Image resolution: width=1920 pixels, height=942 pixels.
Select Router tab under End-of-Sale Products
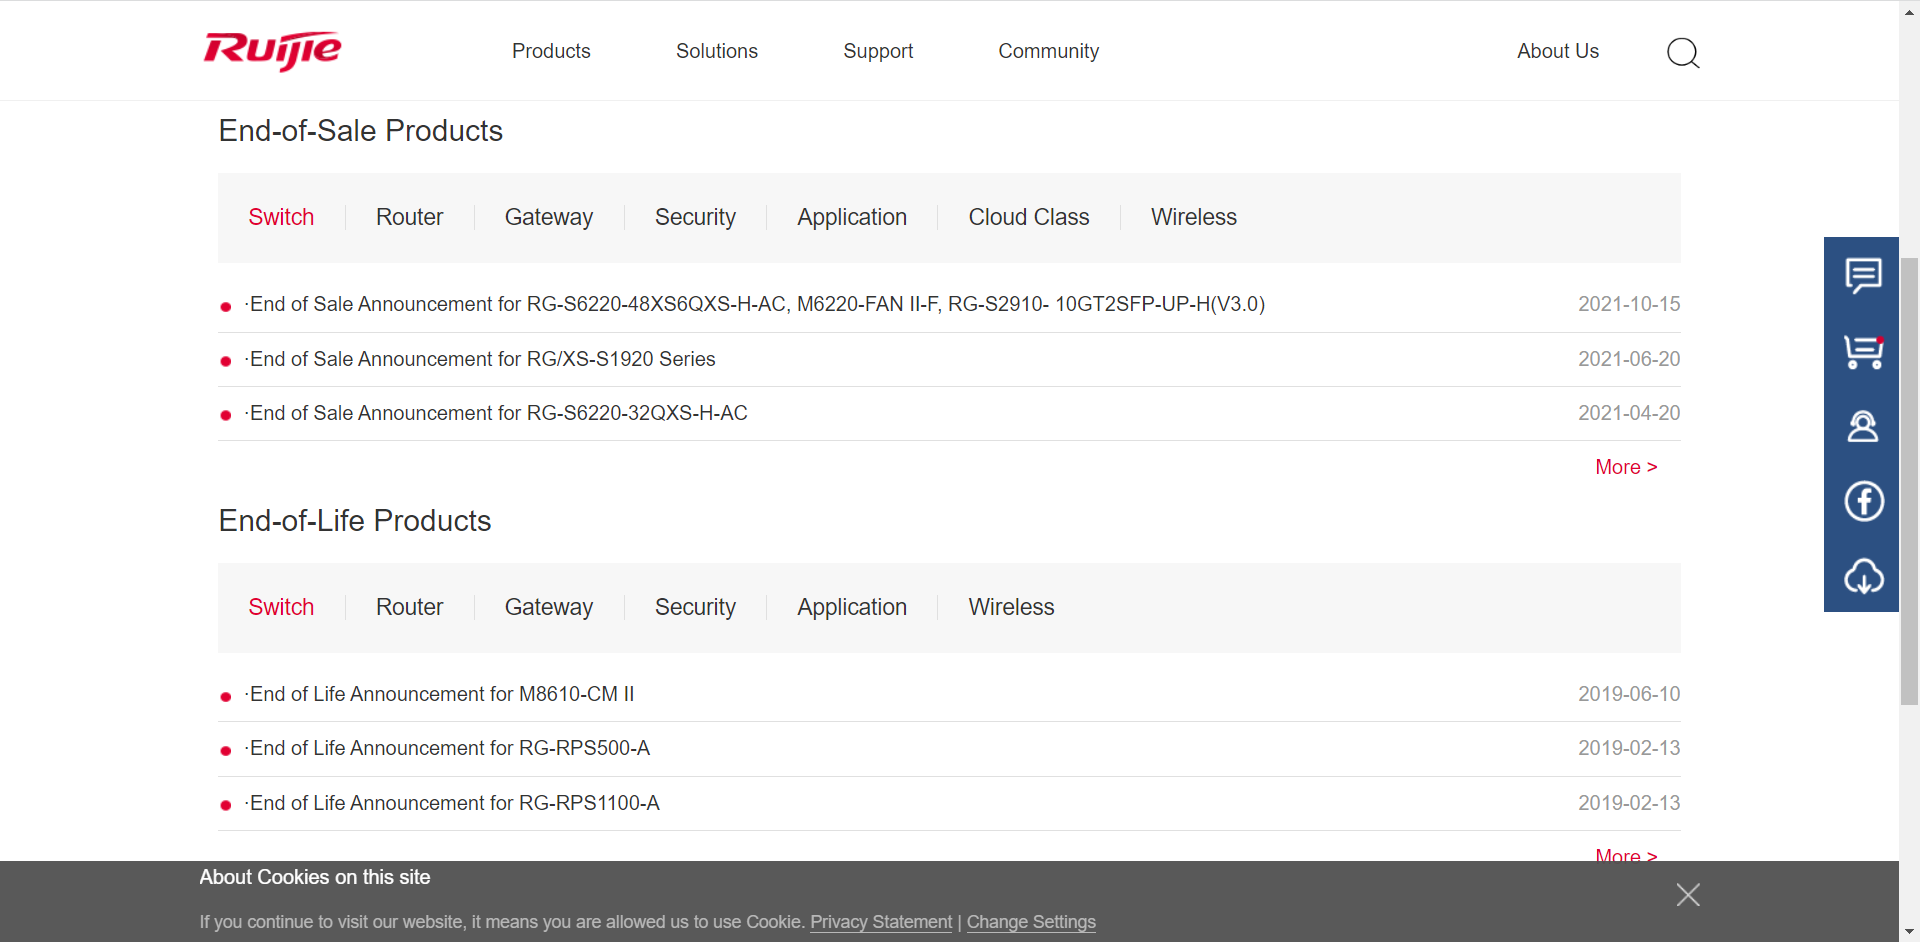(409, 217)
